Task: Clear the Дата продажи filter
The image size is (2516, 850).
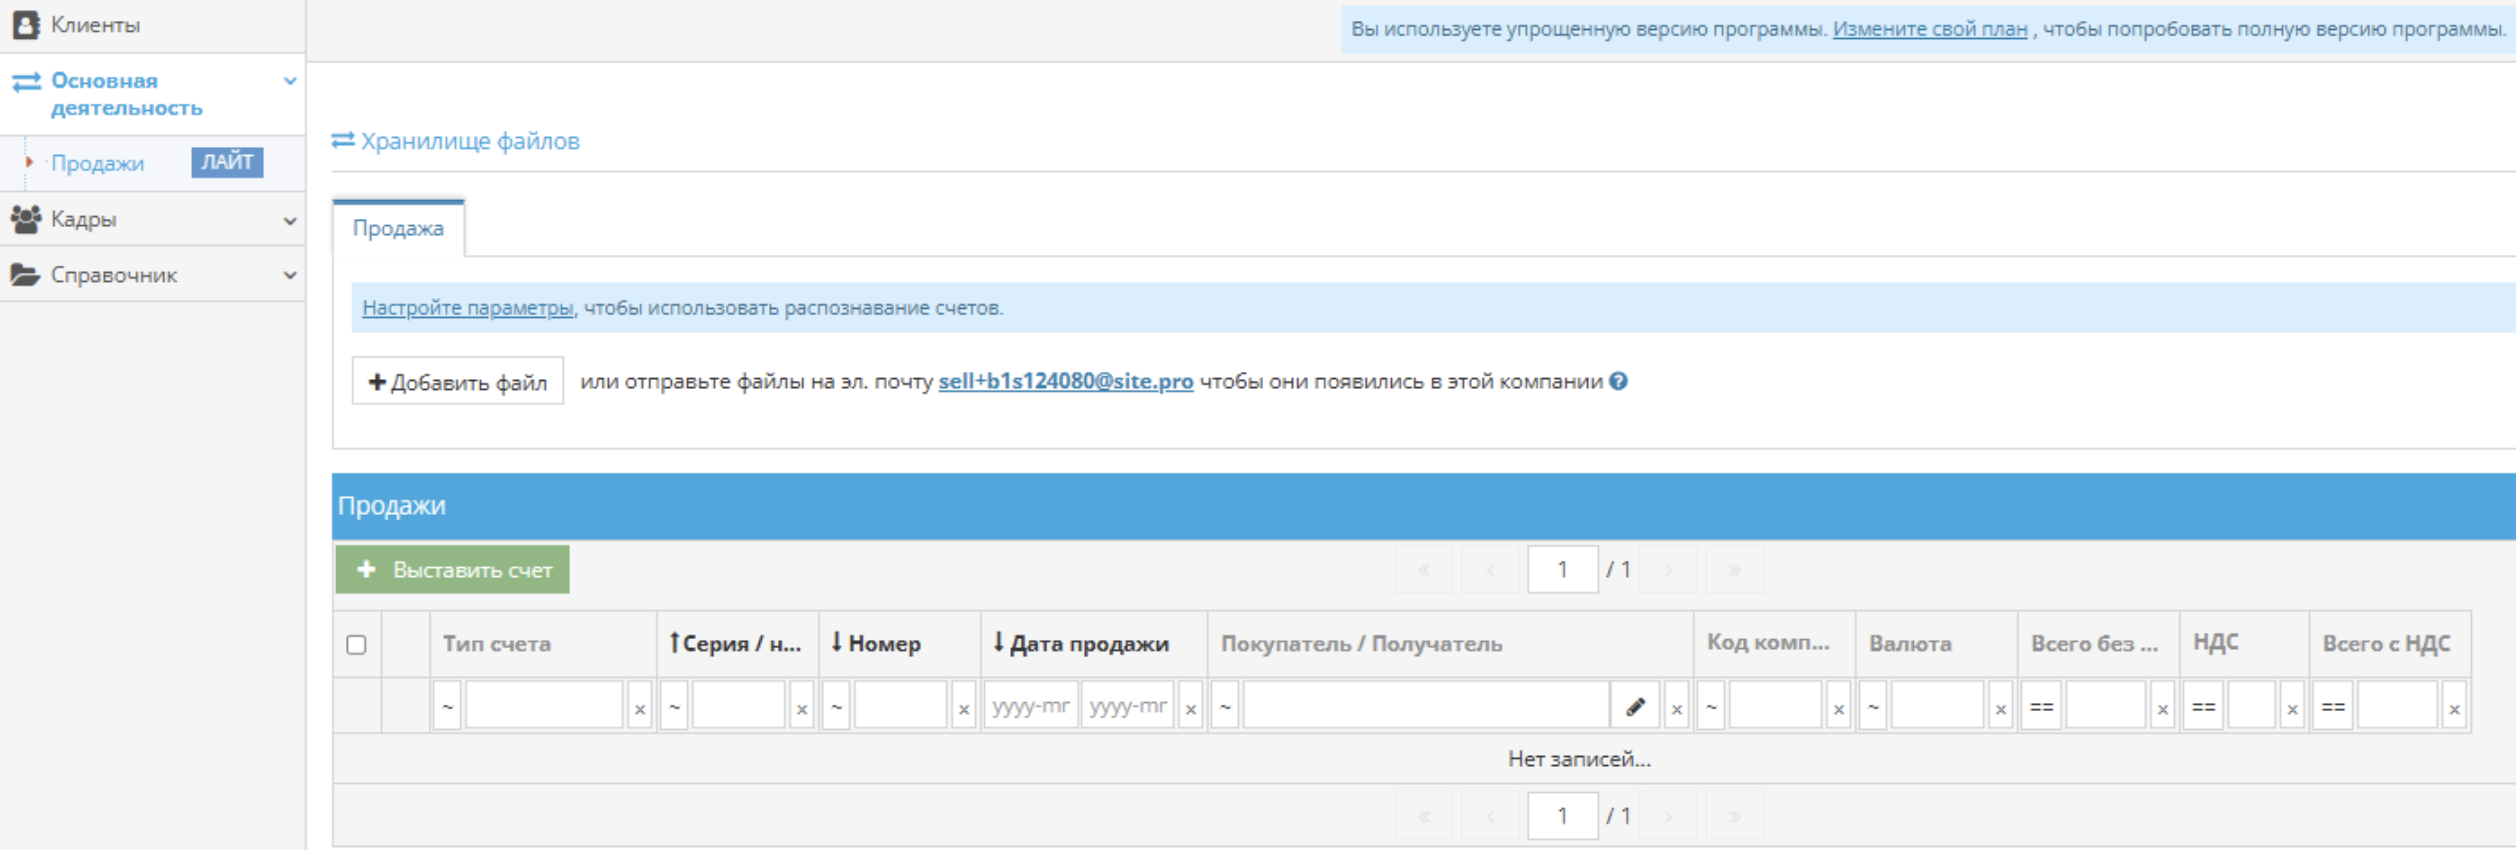Action: [1191, 708]
